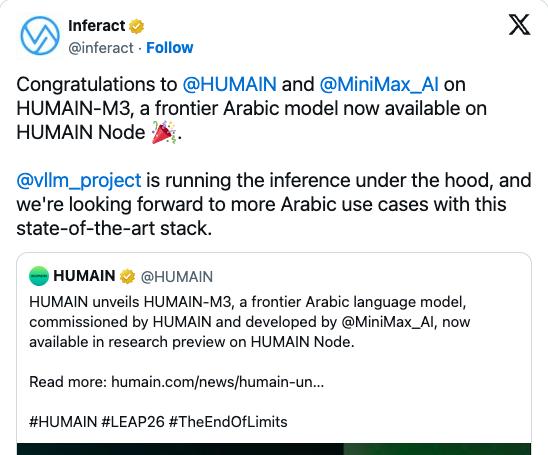This screenshot has height=455, width=548.
Task: Open the #LEAP26 hashtag
Action: point(133,422)
